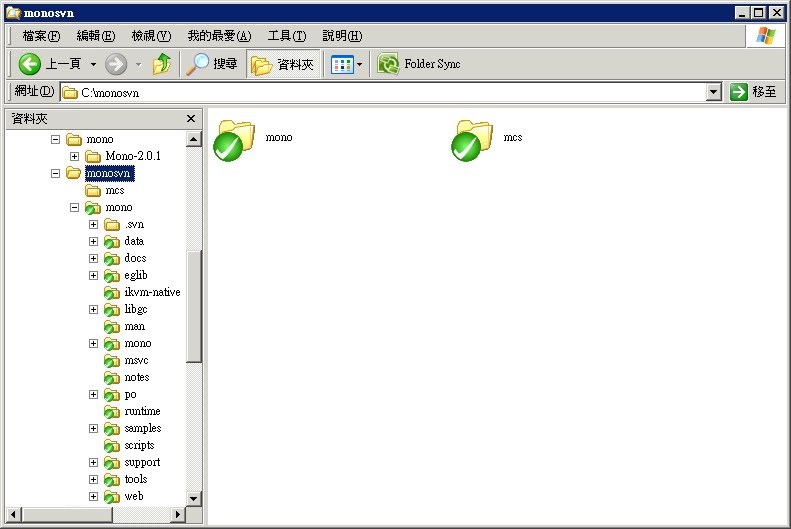The image size is (791, 529).
Task: Click the C:\monosvn address field
Action: [384, 93]
